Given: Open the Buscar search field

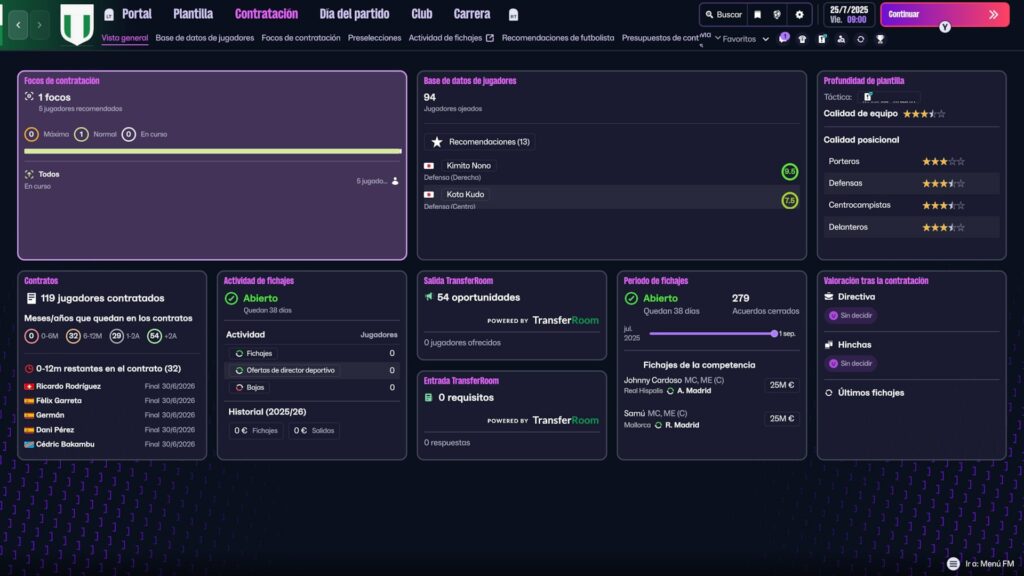Looking at the screenshot, I should (722, 15).
